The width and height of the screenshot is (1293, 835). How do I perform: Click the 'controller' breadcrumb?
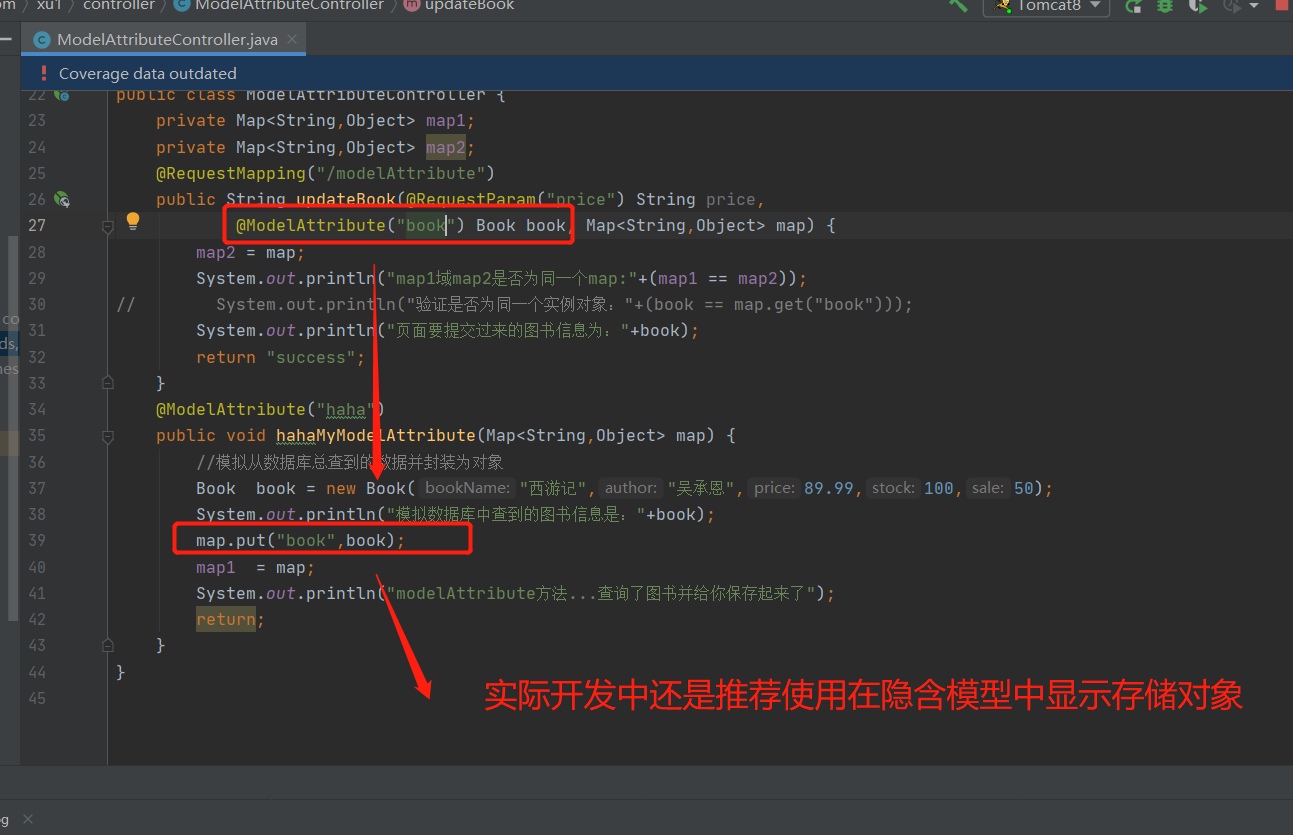click(119, 5)
